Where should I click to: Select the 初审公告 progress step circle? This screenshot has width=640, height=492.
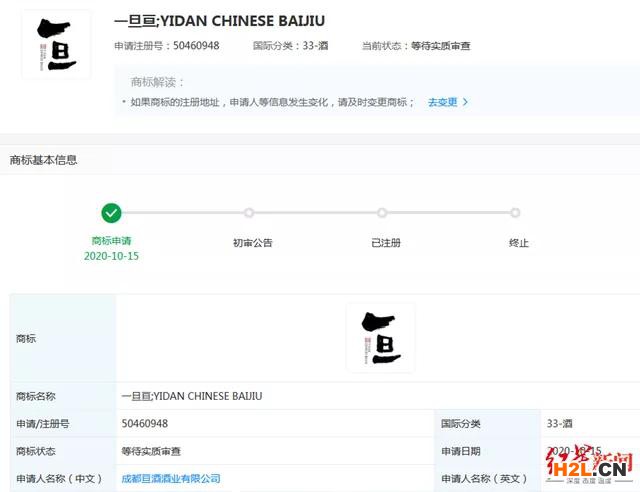click(x=249, y=213)
